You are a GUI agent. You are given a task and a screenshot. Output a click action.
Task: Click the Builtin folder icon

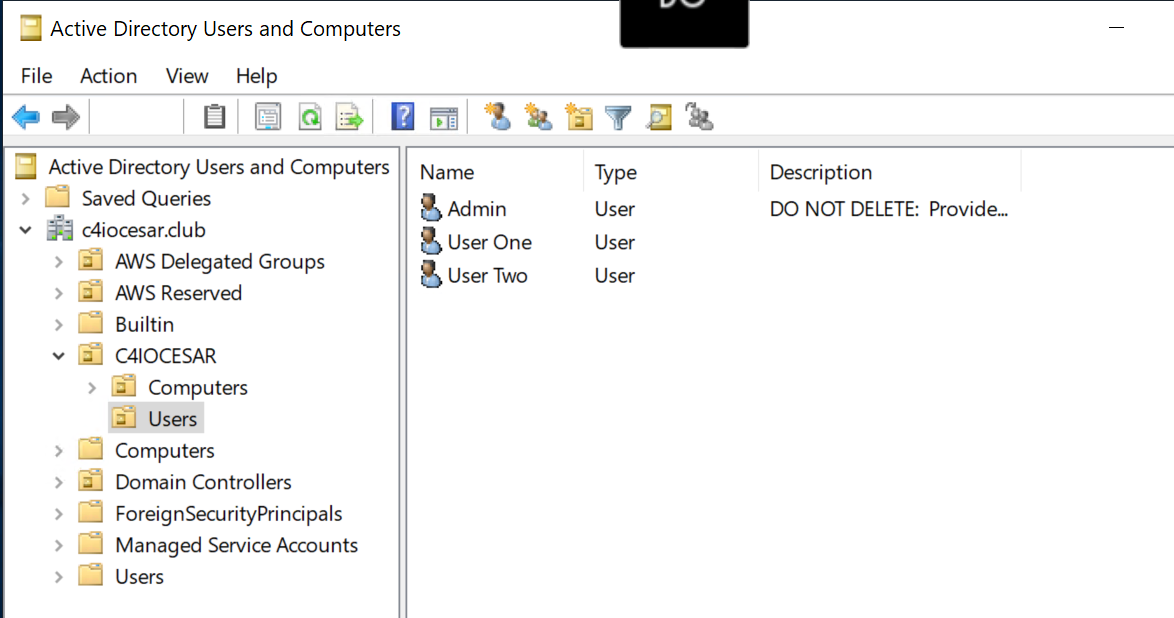coord(91,324)
